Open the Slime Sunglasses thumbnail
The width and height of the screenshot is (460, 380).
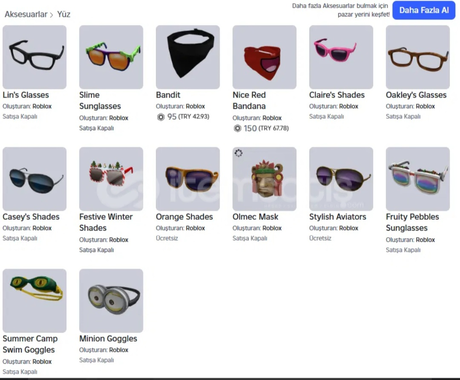[111, 57]
